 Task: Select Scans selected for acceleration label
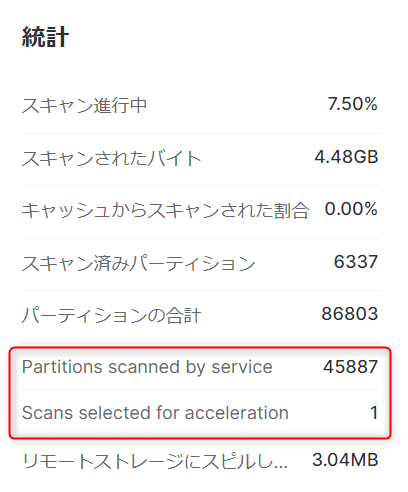(x=155, y=413)
